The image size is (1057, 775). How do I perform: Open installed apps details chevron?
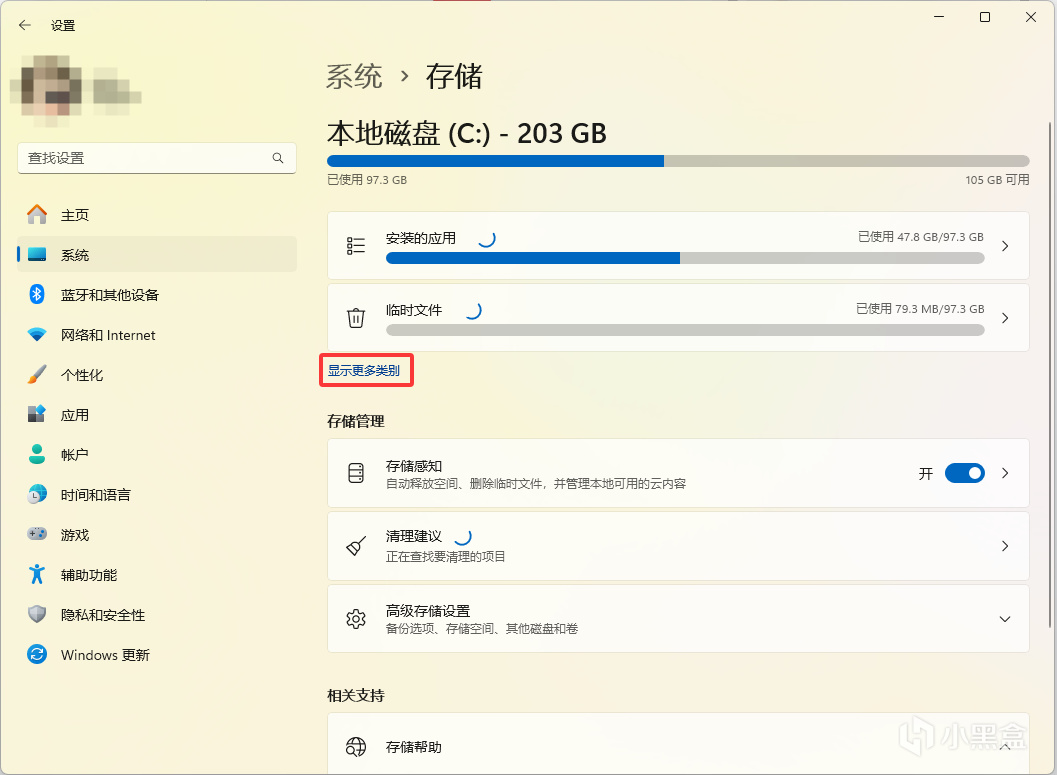(1005, 246)
